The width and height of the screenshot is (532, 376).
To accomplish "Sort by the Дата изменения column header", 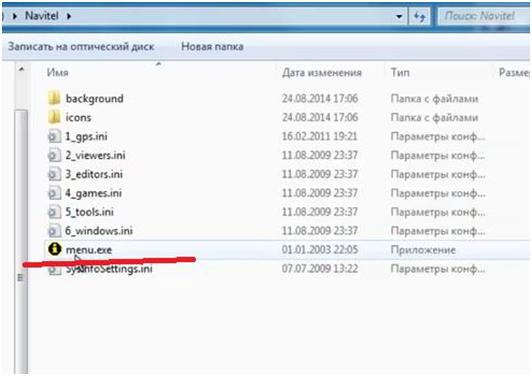I will click(322, 73).
